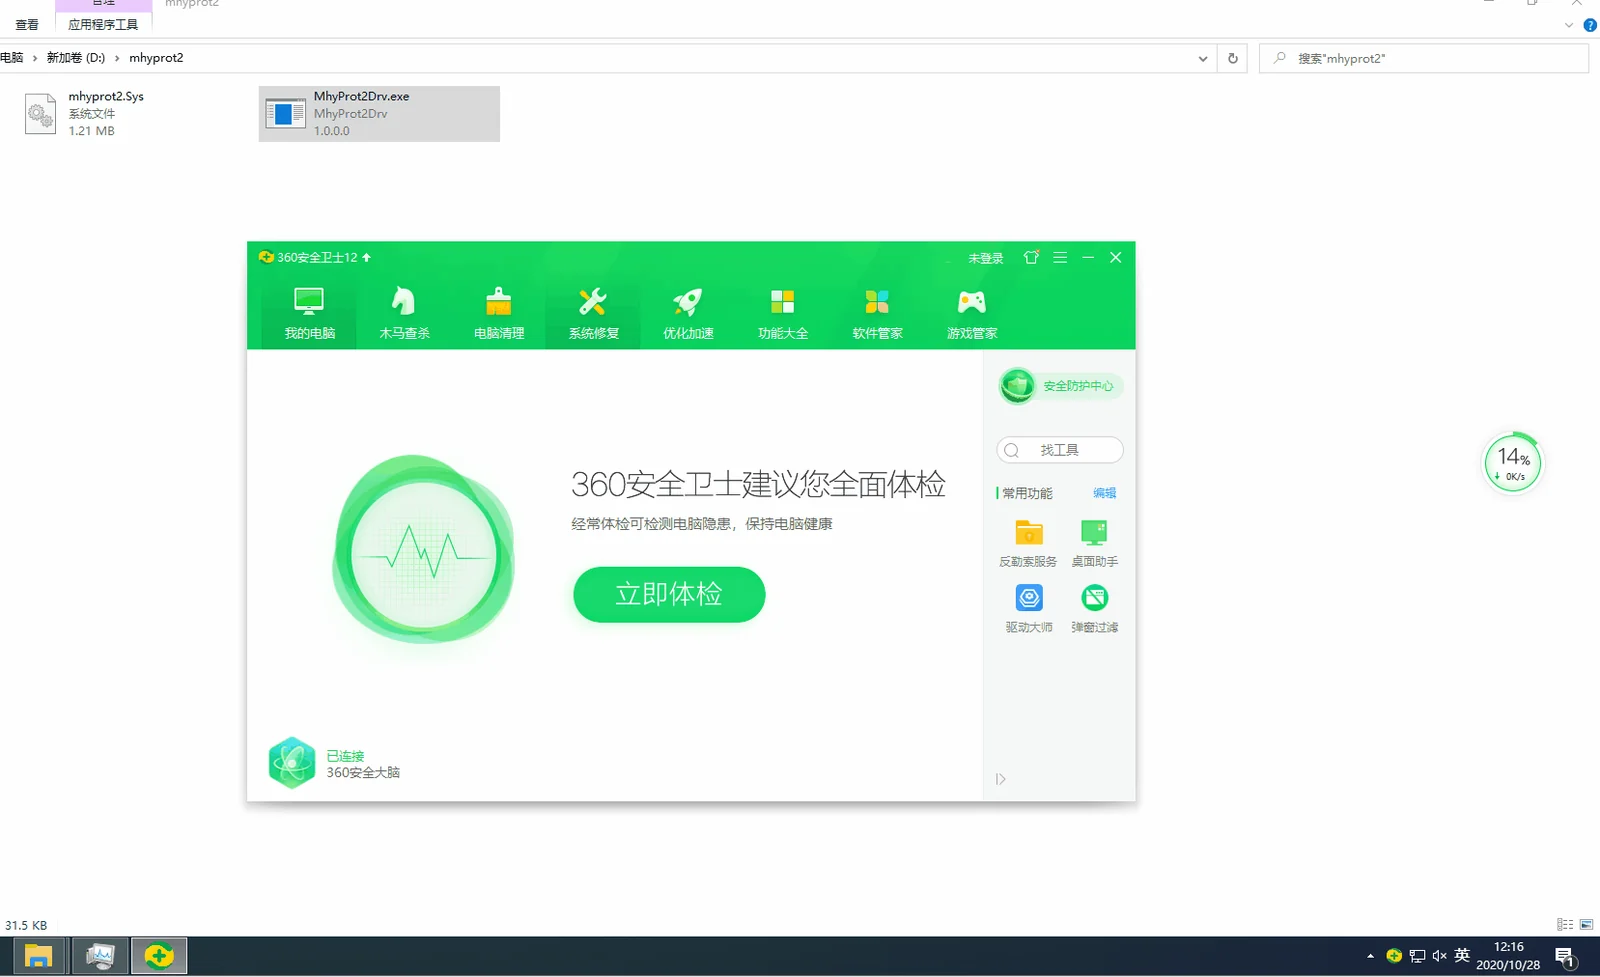This screenshot has height=977, width=1600.
Task: Click the 立即体检 button
Action: pos(669,595)
